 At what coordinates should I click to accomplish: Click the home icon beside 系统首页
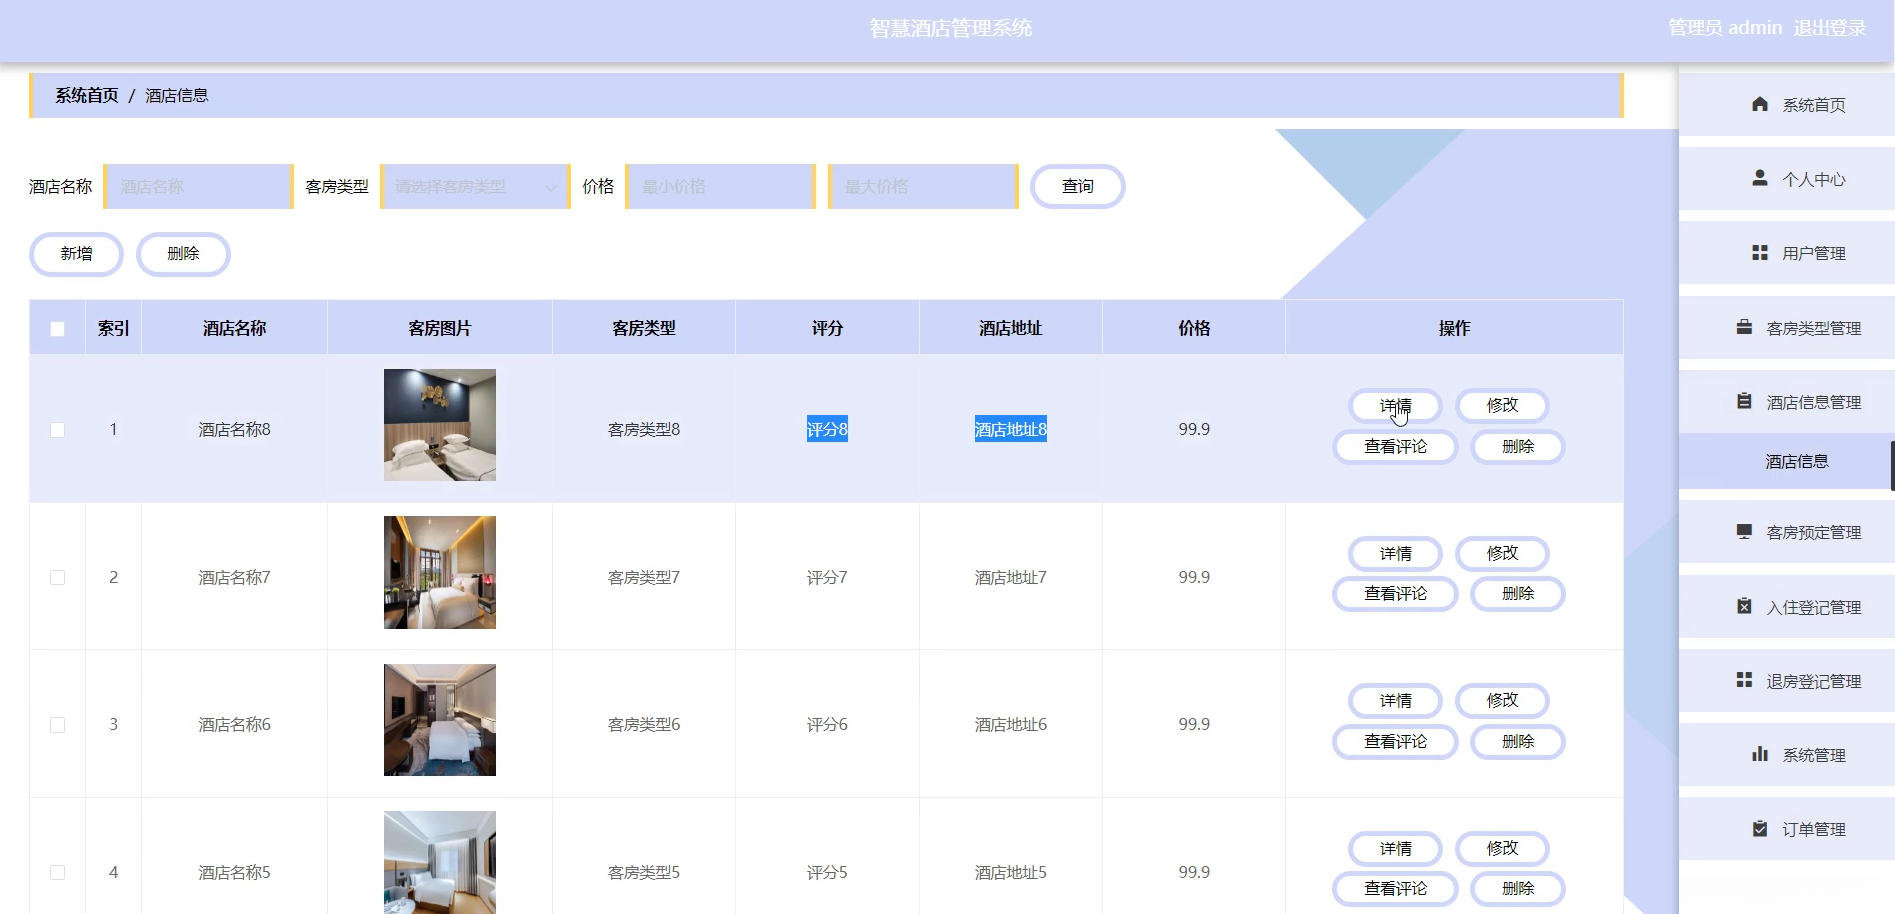tap(1760, 104)
